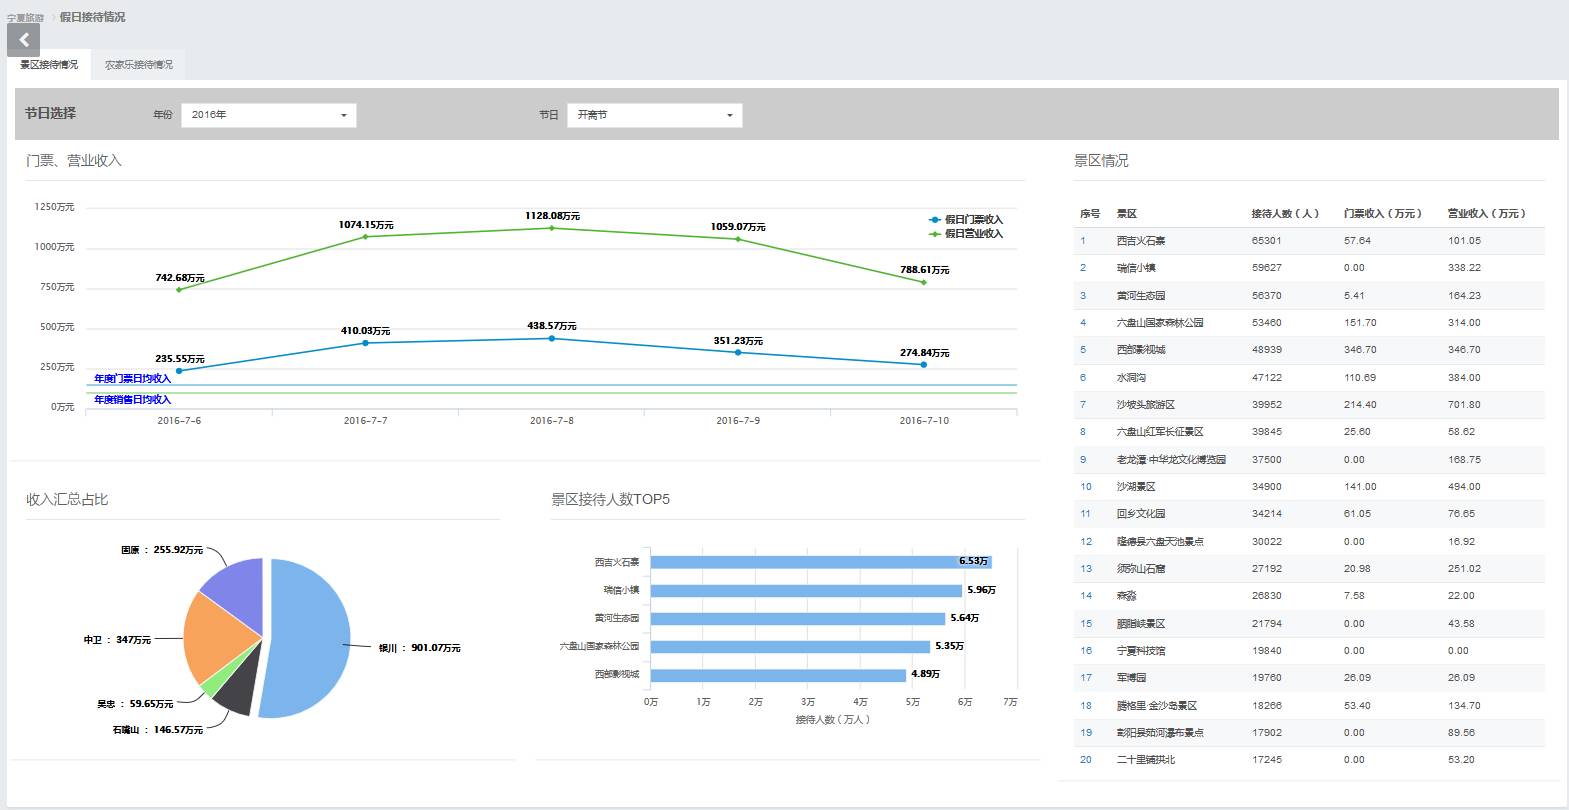Click the 1074.15万元 data point

(365, 237)
